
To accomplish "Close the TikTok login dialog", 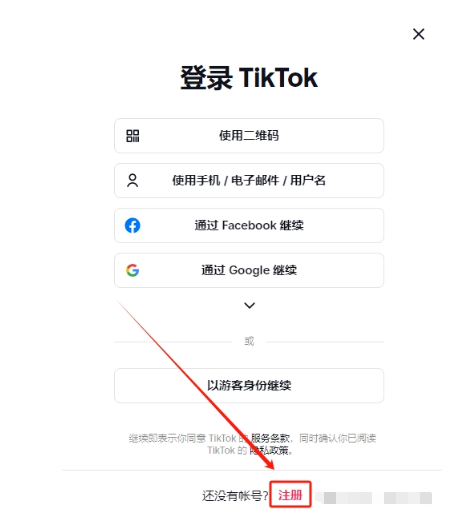I will (x=418, y=34).
